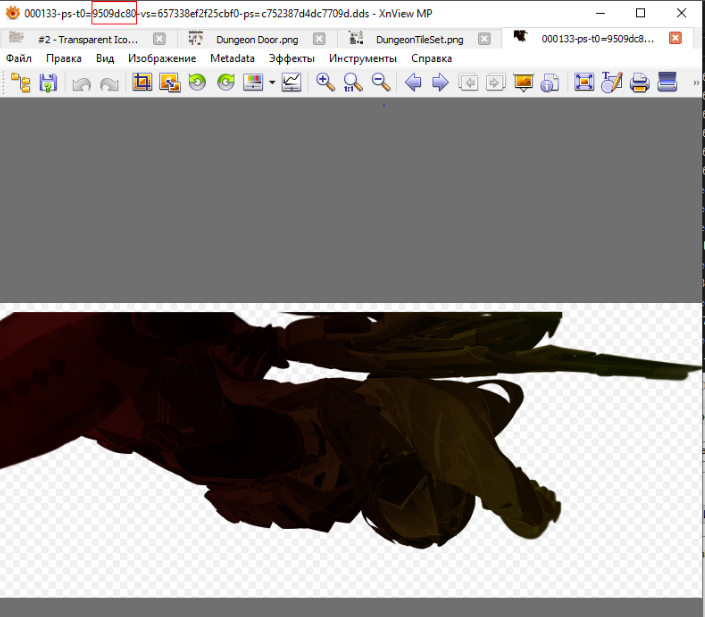The height and width of the screenshot is (617, 705).
Task: Open the Изображение menu
Action: (162, 58)
